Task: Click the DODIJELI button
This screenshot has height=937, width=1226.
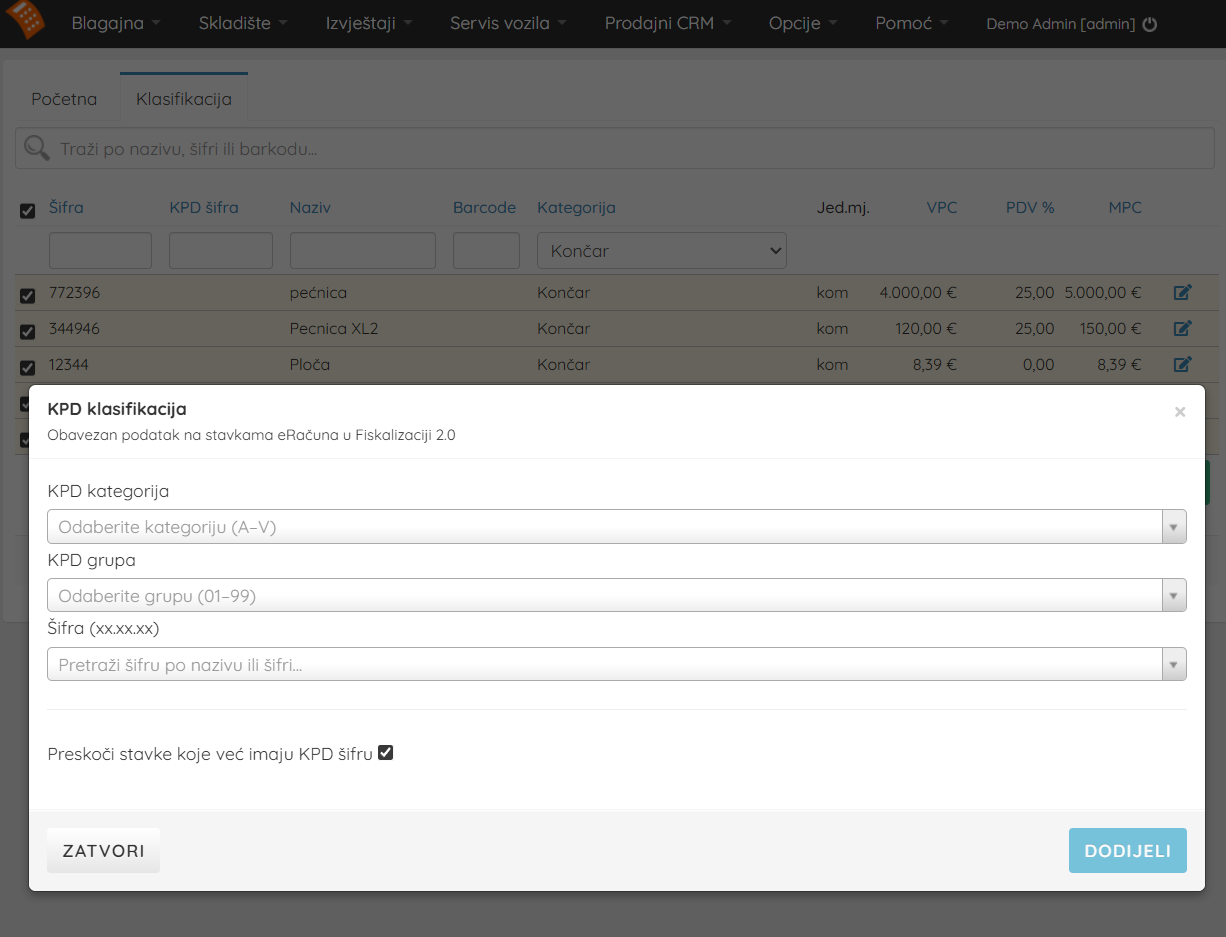Action: (x=1128, y=851)
